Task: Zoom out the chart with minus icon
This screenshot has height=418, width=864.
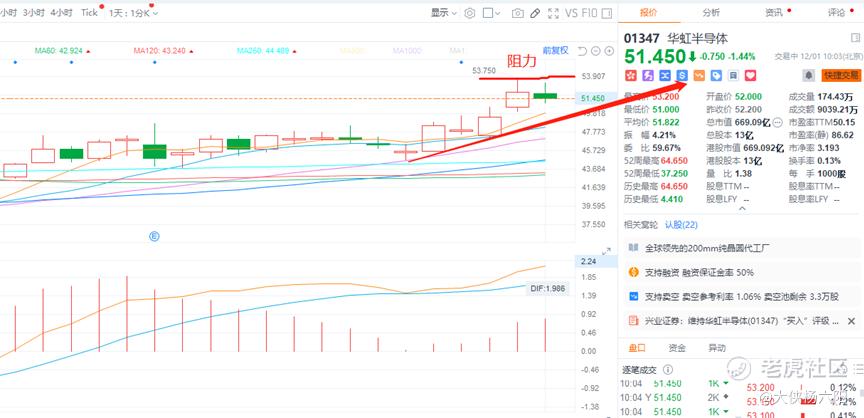Action: pyautogui.click(x=596, y=51)
